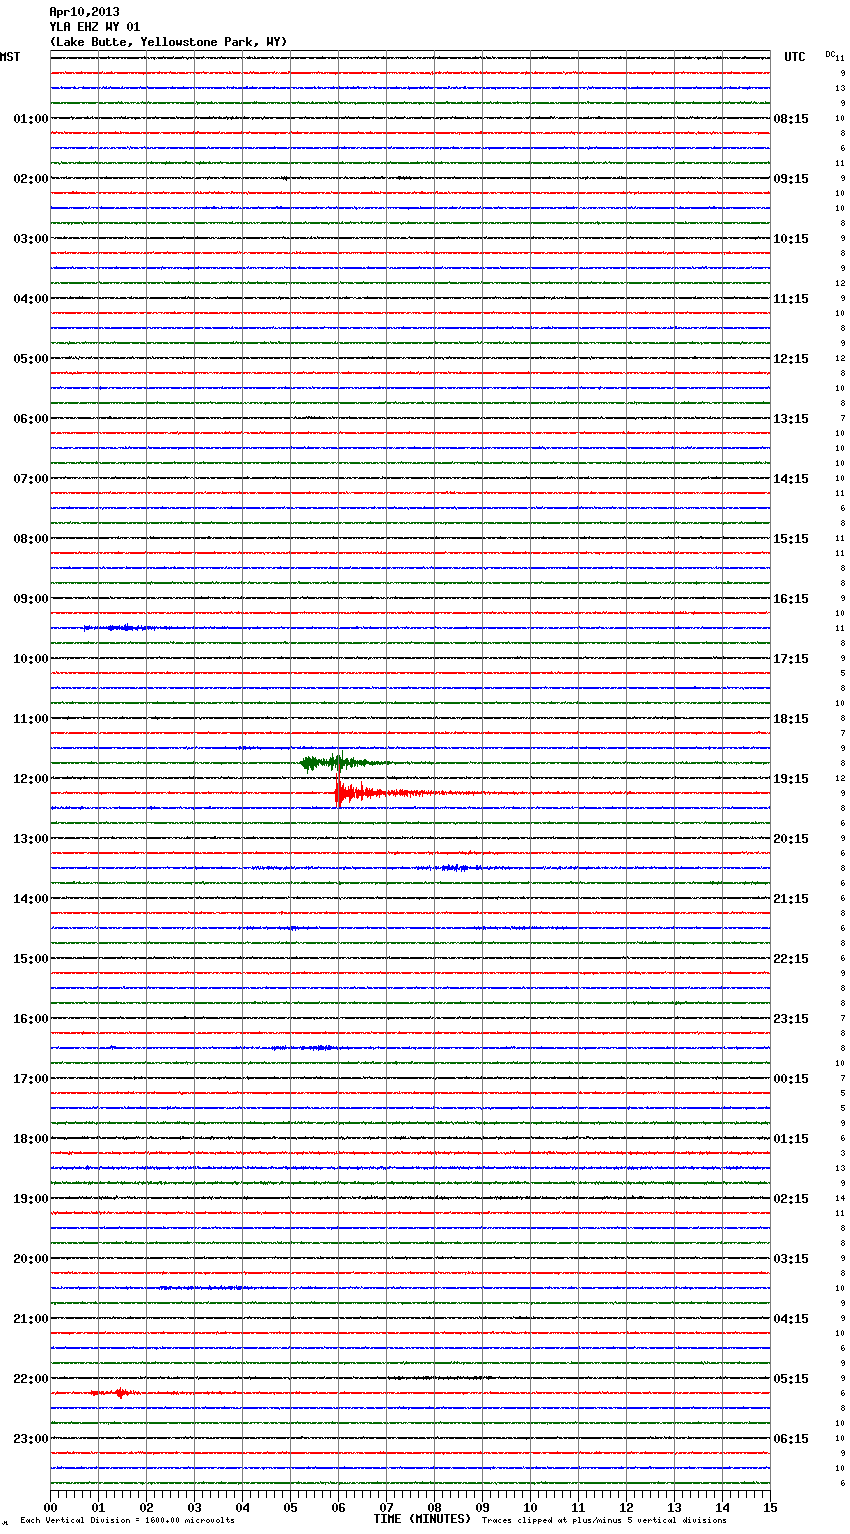Click the green waveform burst above the 12:00 row
Screen dimensions: 850x1534
click(x=345, y=763)
